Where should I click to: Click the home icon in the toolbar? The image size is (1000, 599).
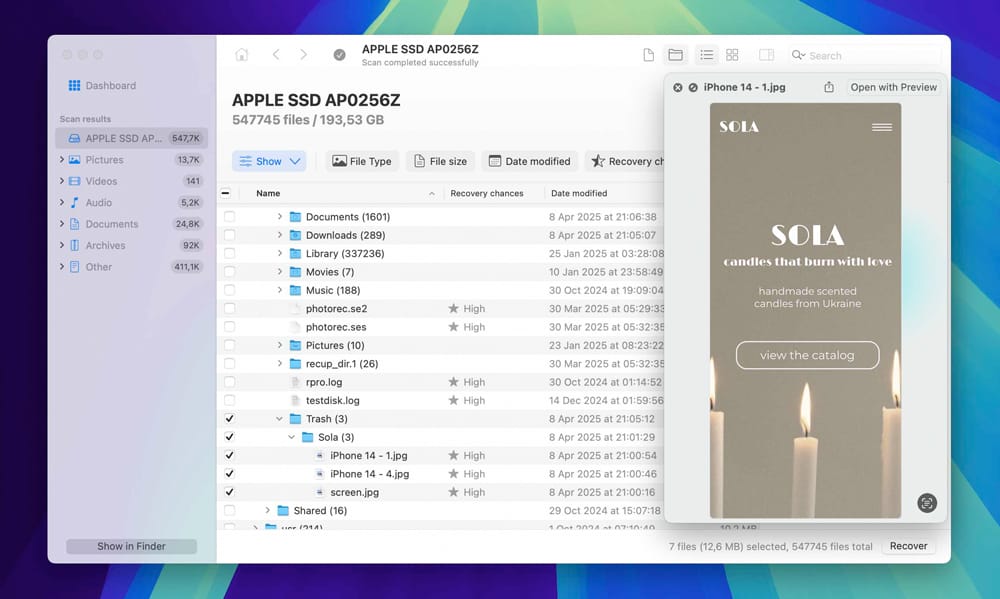coord(241,55)
